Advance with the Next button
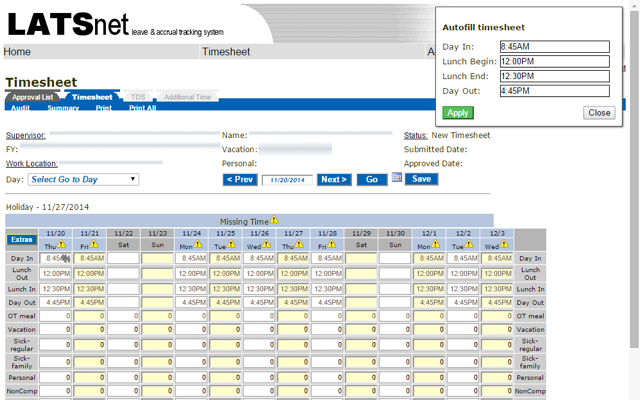The width and height of the screenshot is (640, 400). (x=334, y=180)
